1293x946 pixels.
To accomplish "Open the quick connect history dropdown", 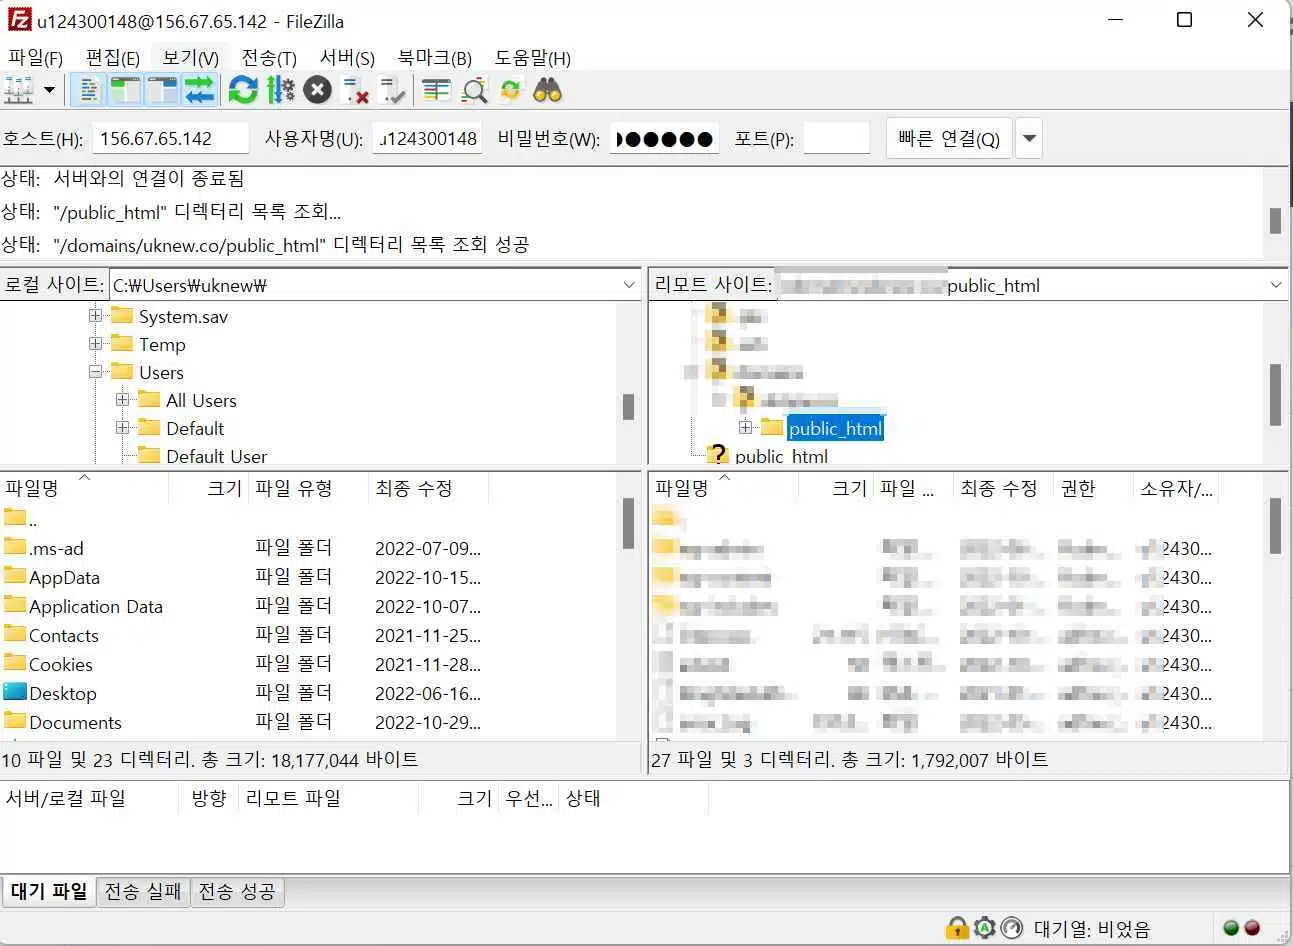I will tap(1029, 138).
